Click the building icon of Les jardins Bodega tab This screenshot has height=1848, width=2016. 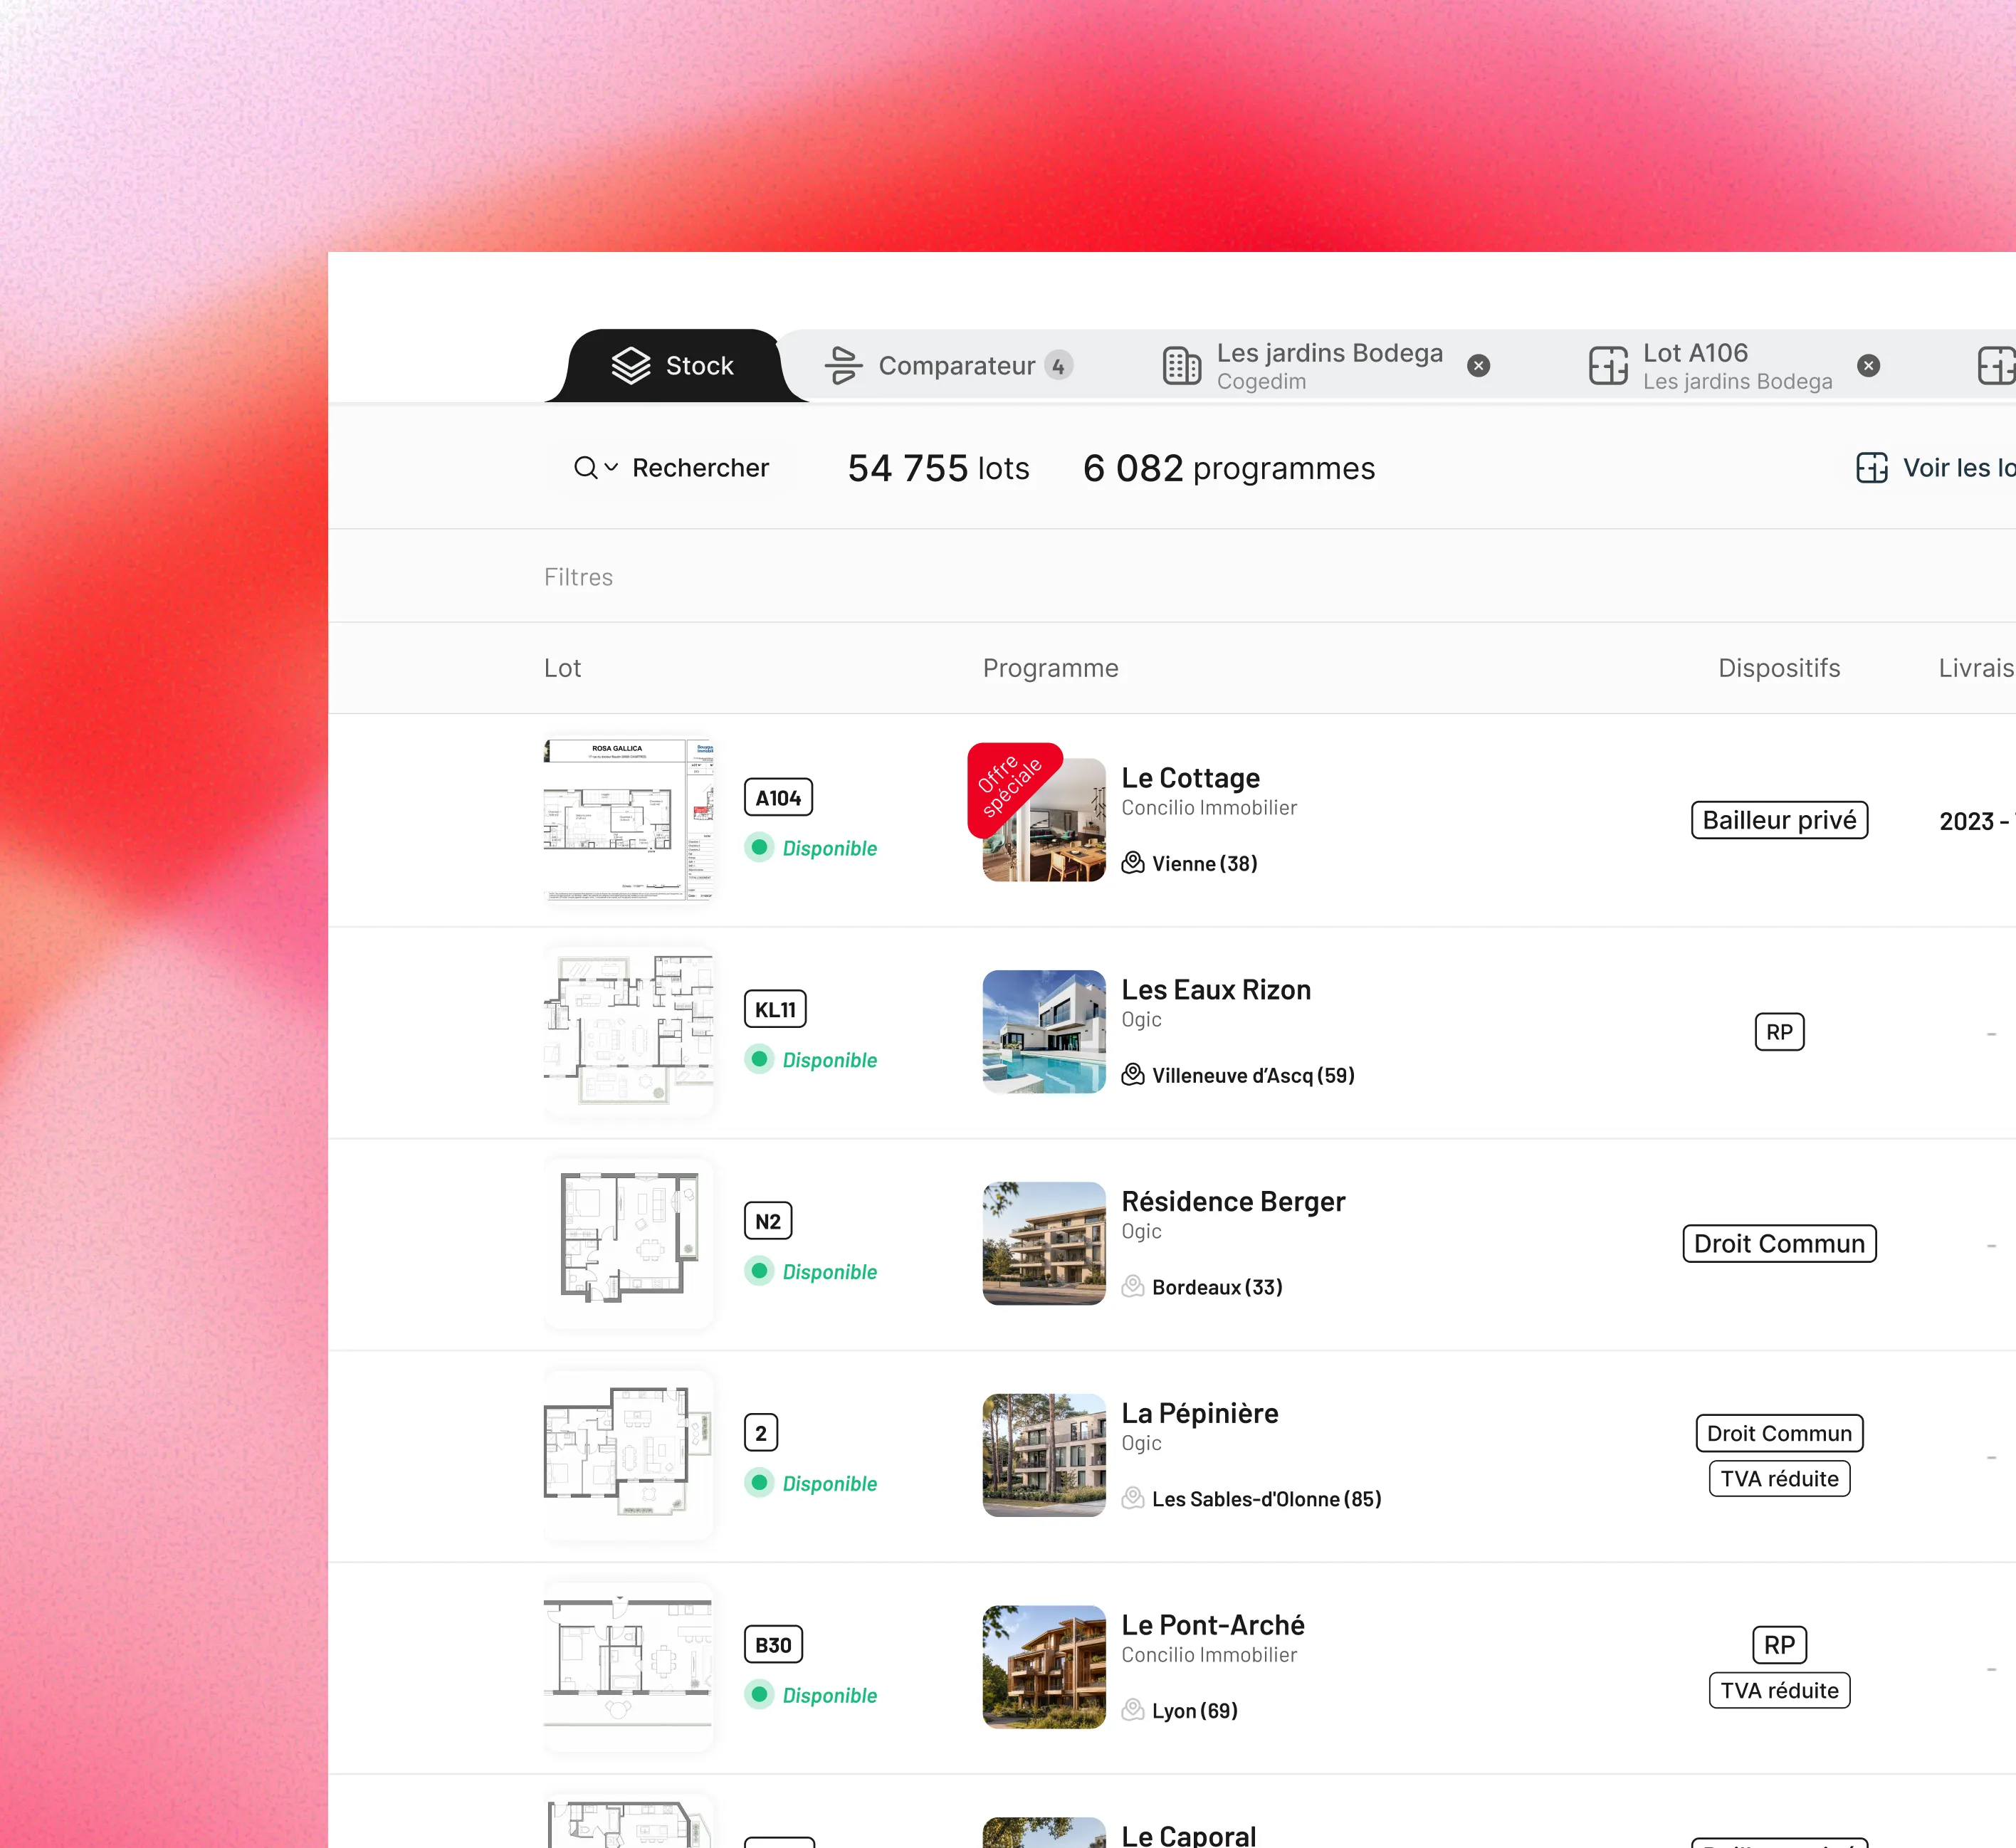click(x=1182, y=366)
